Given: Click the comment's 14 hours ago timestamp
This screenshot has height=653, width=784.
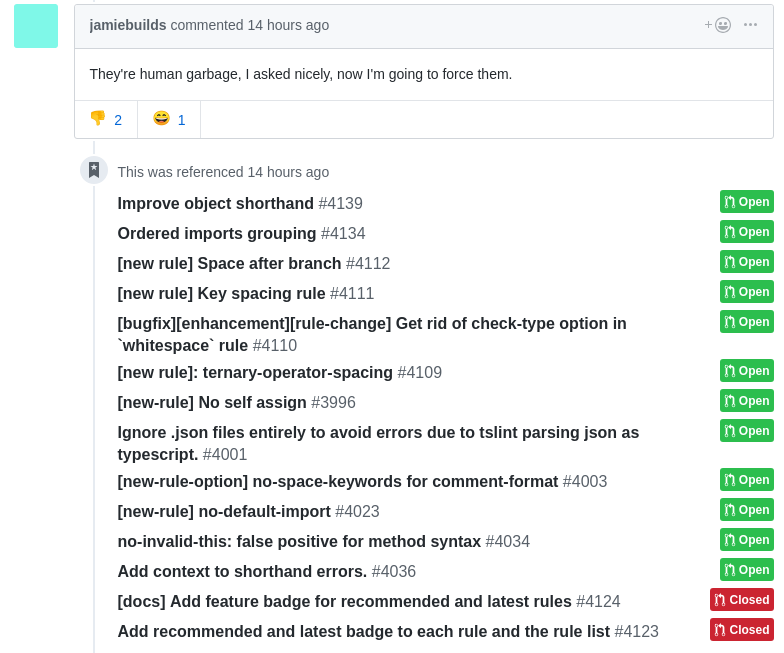Looking at the screenshot, I should [288, 25].
